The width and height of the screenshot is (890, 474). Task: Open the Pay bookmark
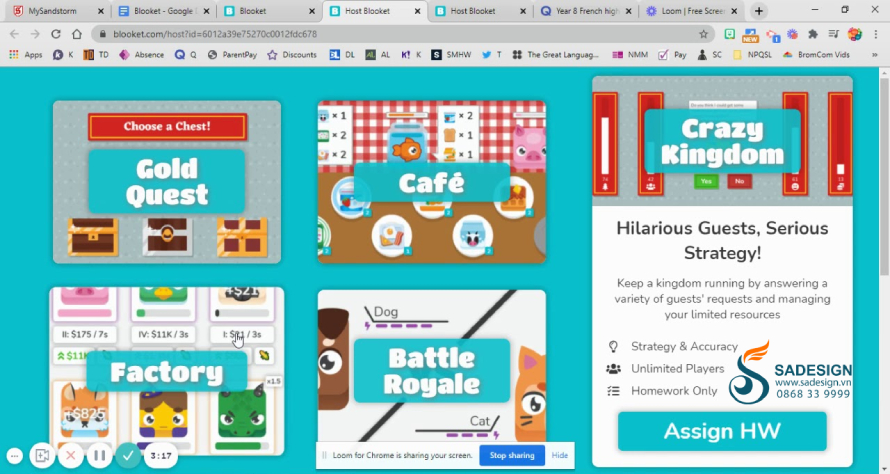672,54
